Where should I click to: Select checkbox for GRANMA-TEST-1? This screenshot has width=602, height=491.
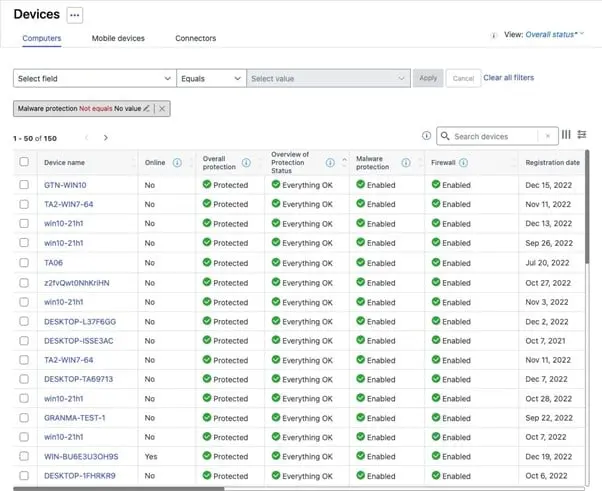click(x=24, y=418)
